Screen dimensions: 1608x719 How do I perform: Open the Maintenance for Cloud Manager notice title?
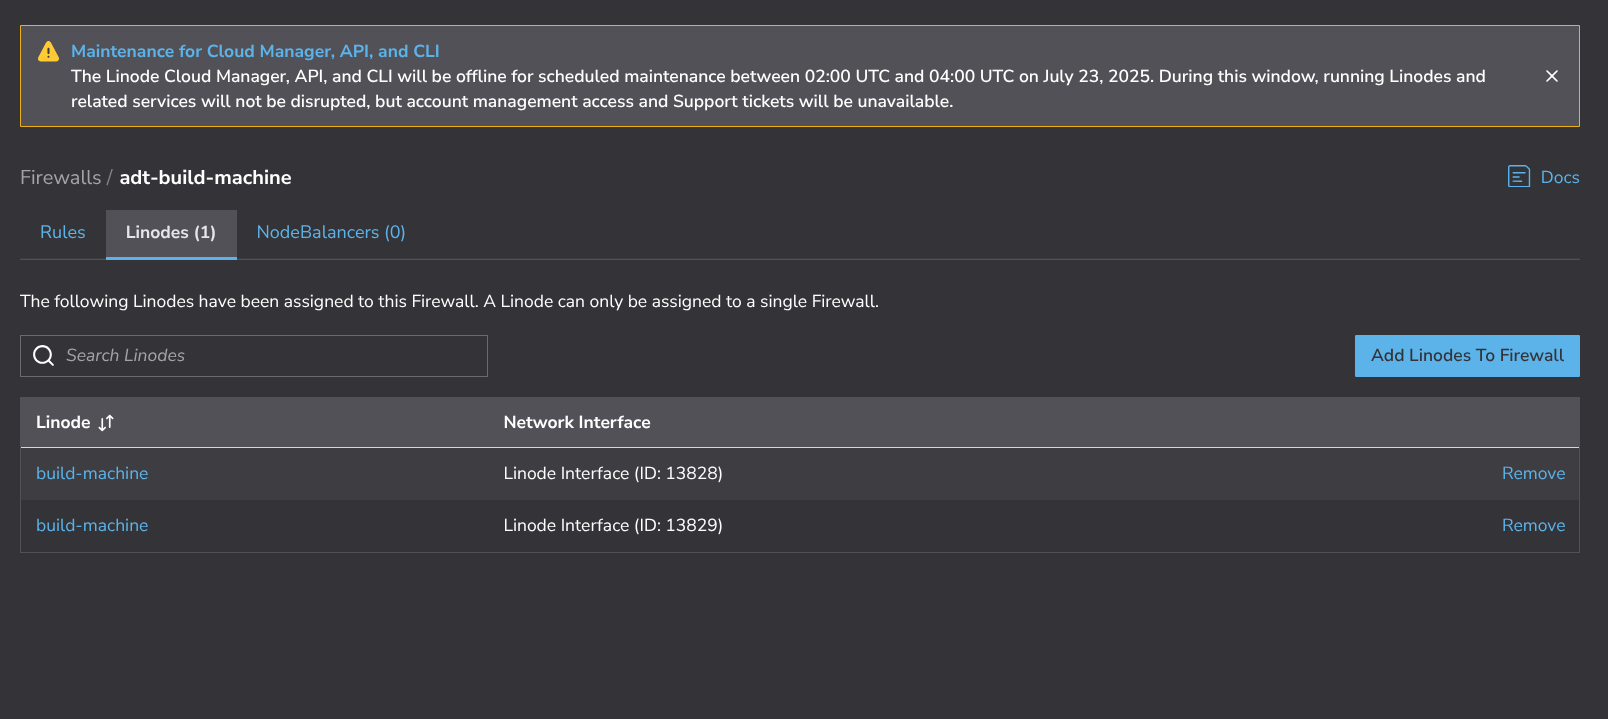pos(255,51)
